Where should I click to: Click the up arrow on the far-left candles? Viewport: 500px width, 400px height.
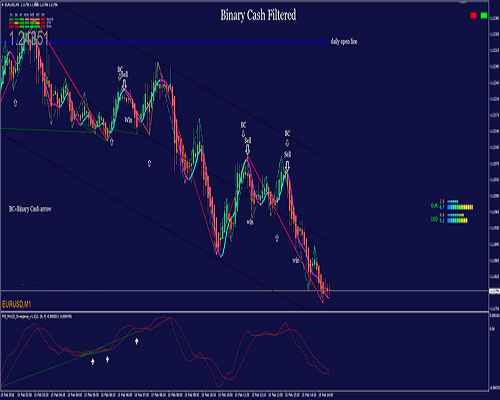(15, 103)
